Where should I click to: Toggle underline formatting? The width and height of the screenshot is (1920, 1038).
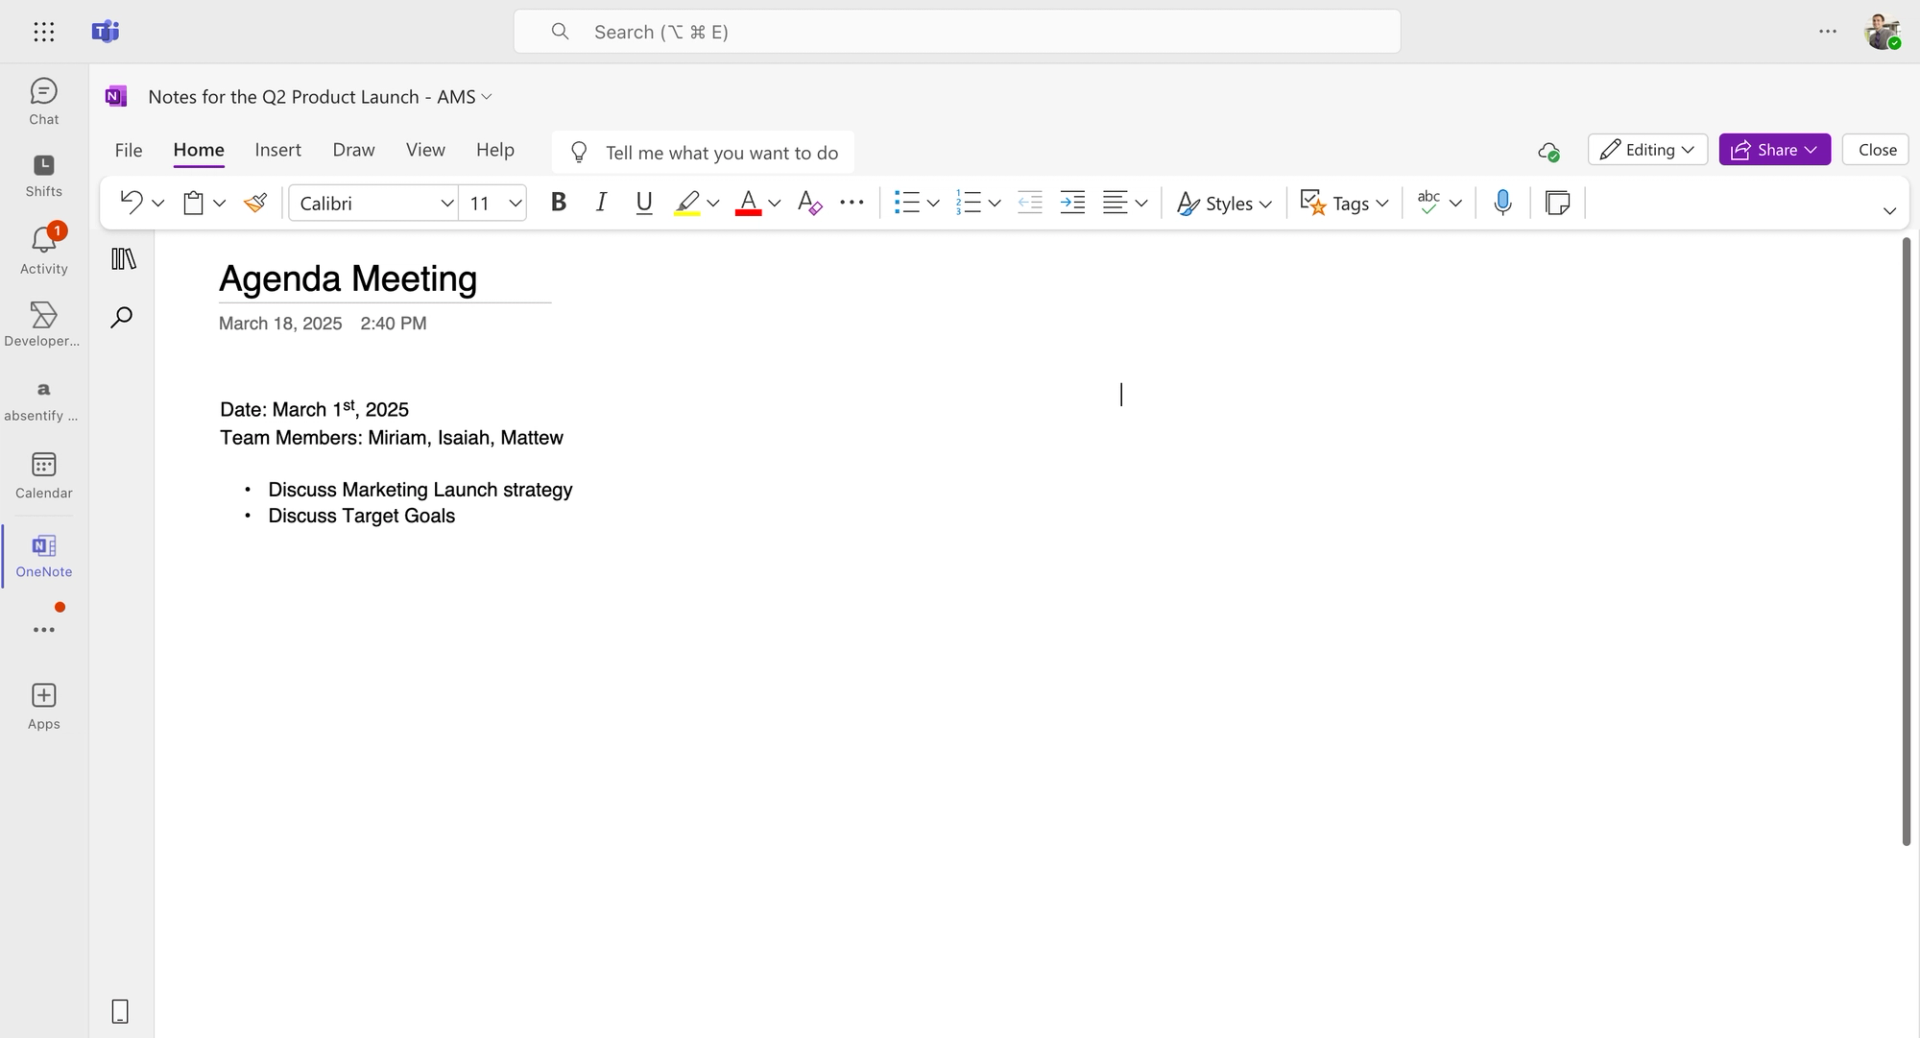click(x=644, y=203)
